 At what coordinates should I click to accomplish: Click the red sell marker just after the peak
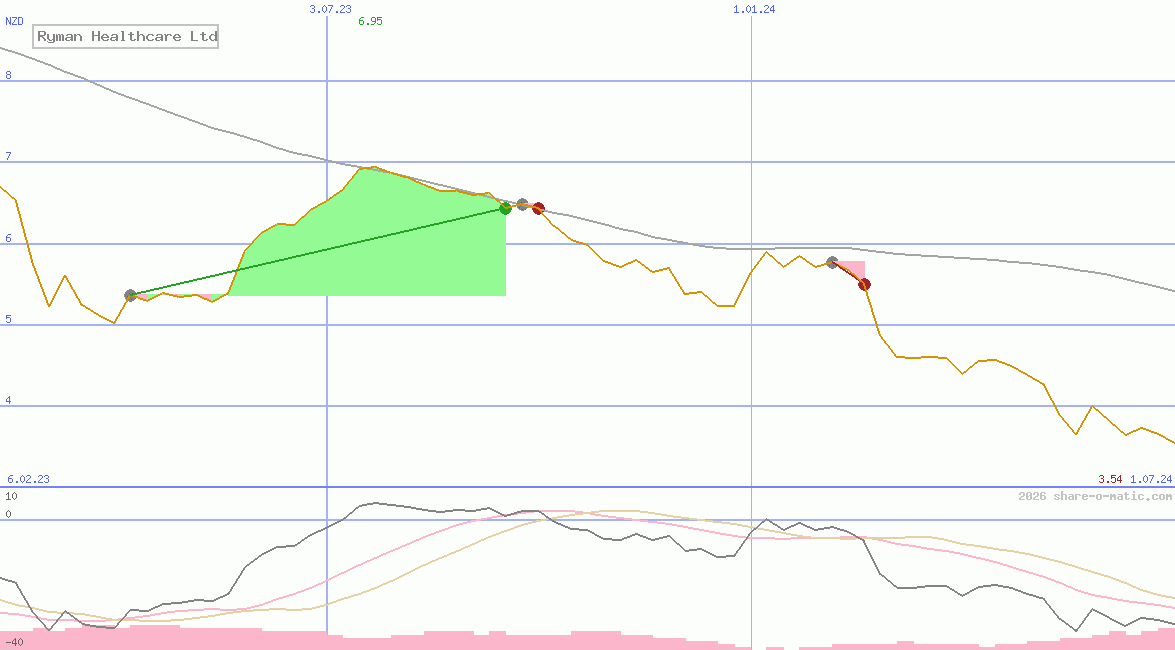(538, 208)
